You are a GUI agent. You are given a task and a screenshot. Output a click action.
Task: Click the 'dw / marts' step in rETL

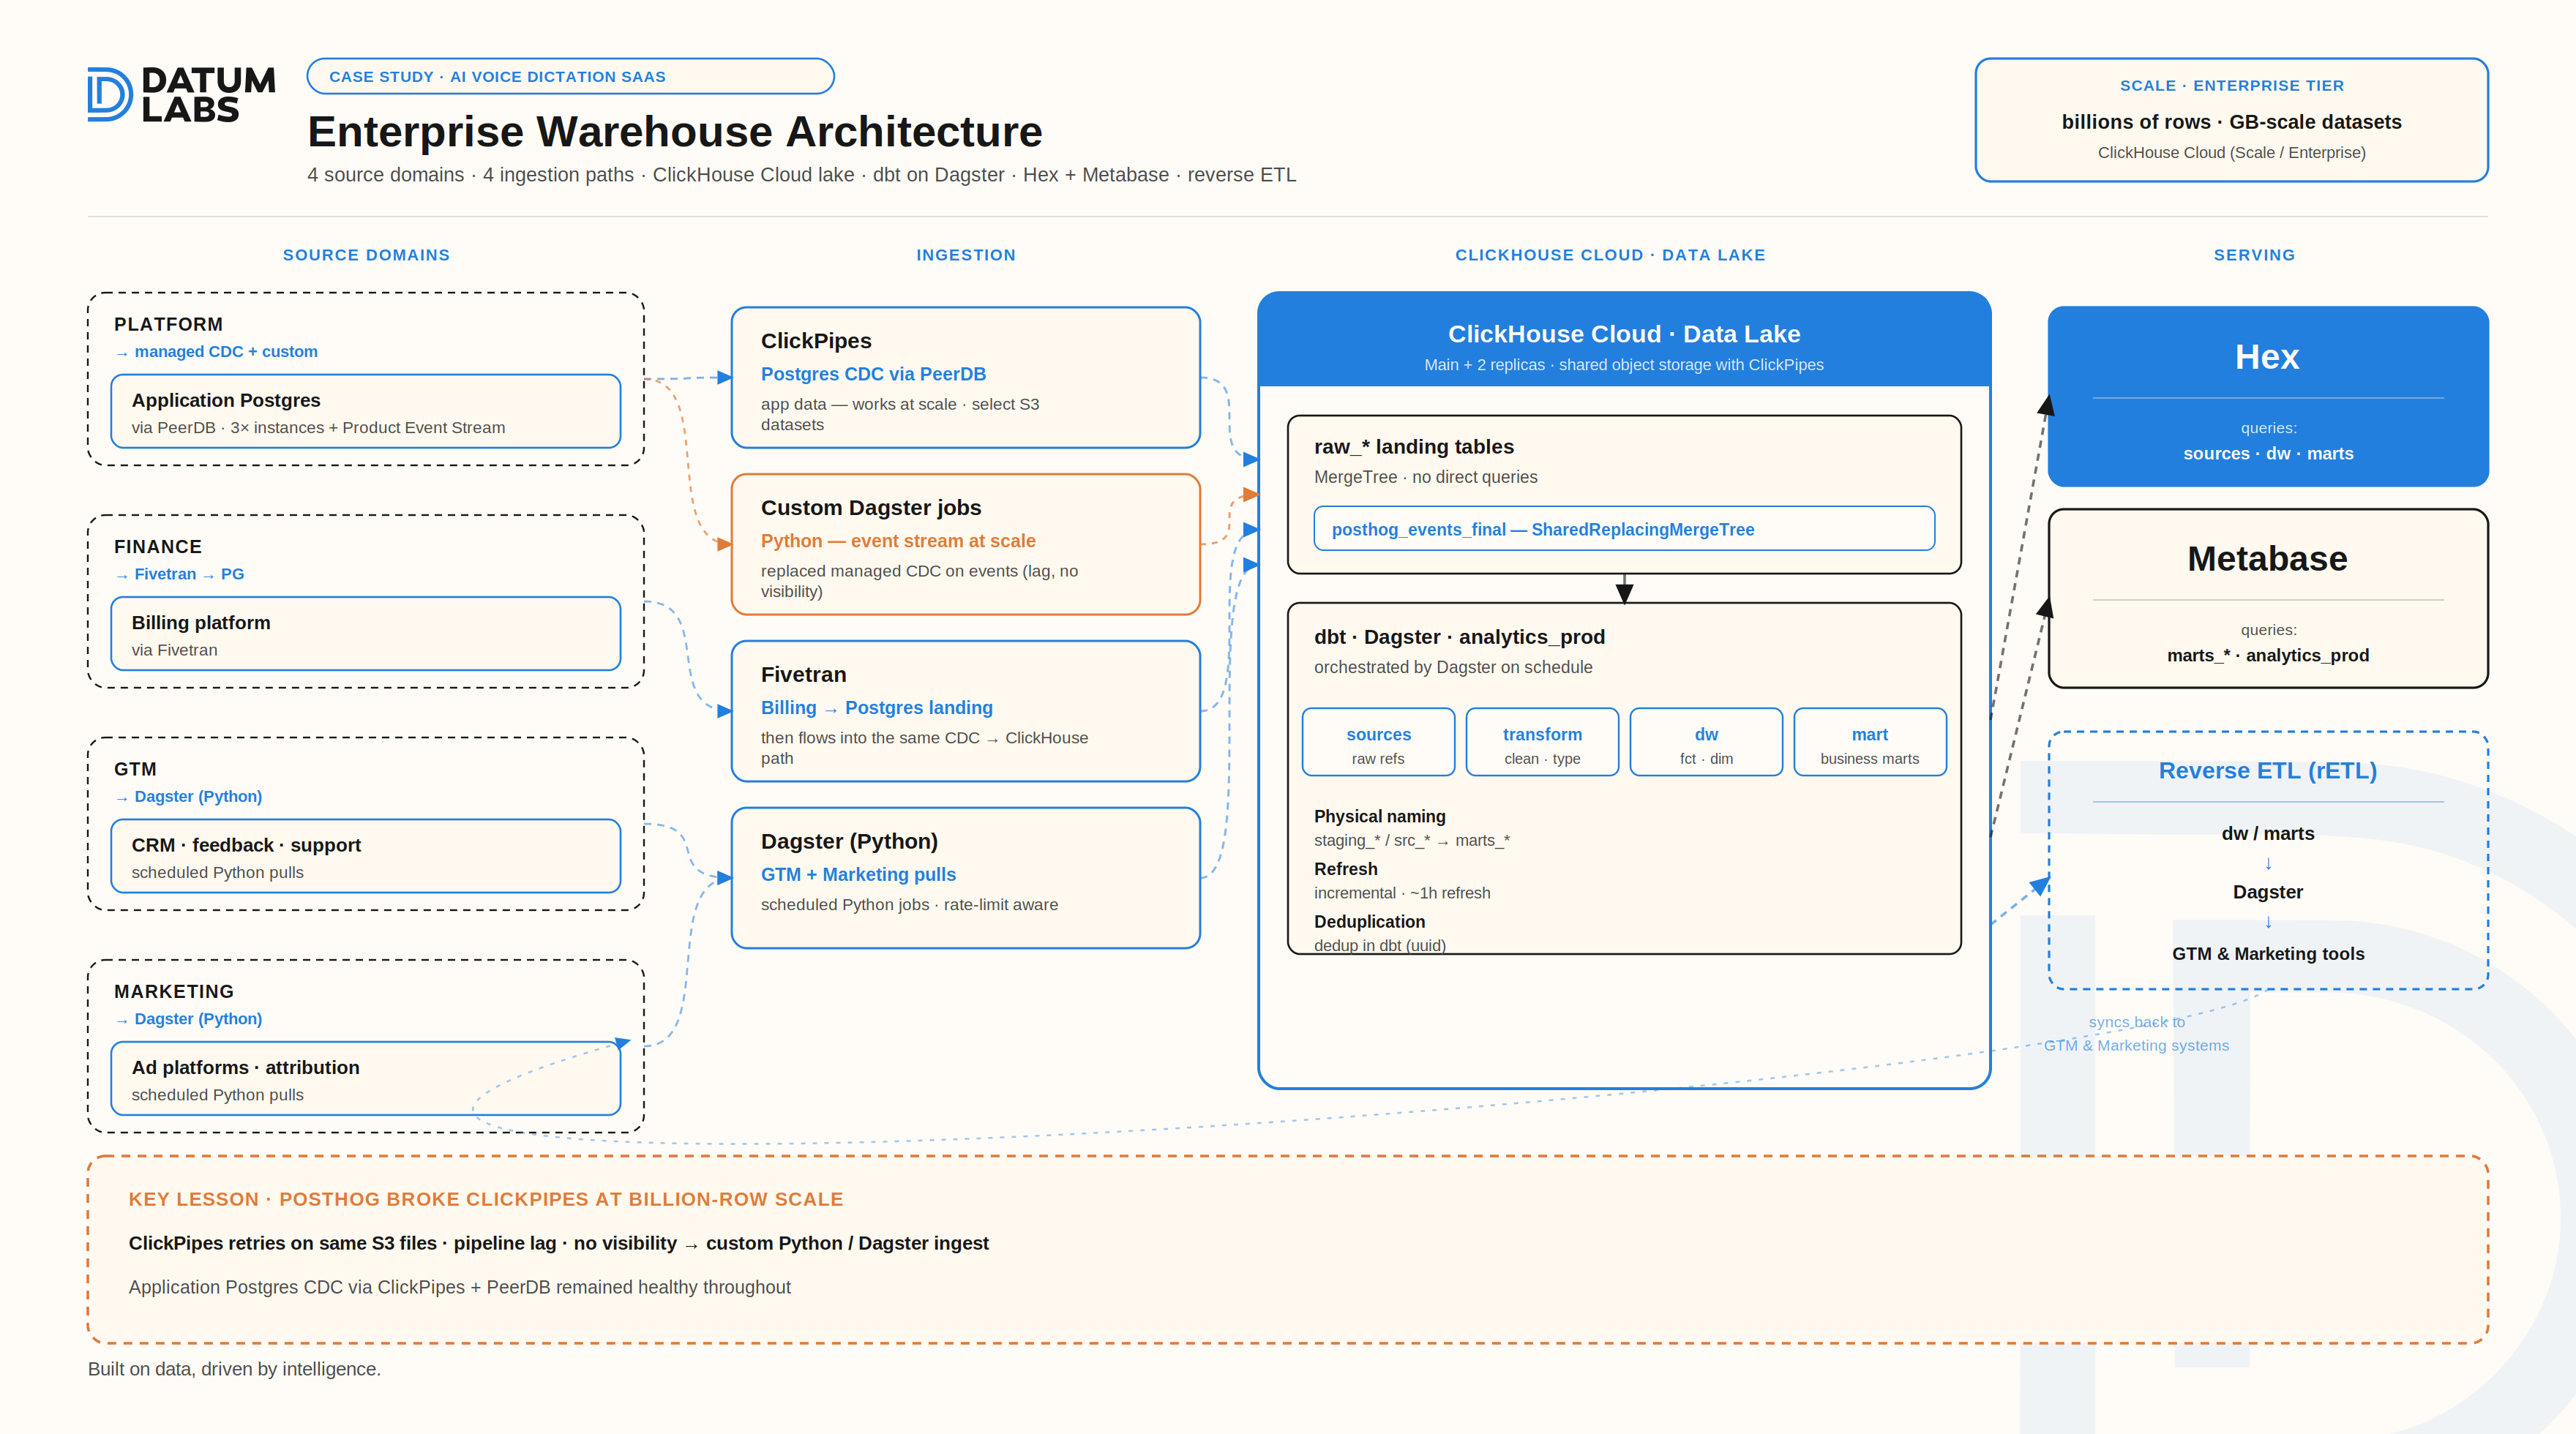(2267, 834)
